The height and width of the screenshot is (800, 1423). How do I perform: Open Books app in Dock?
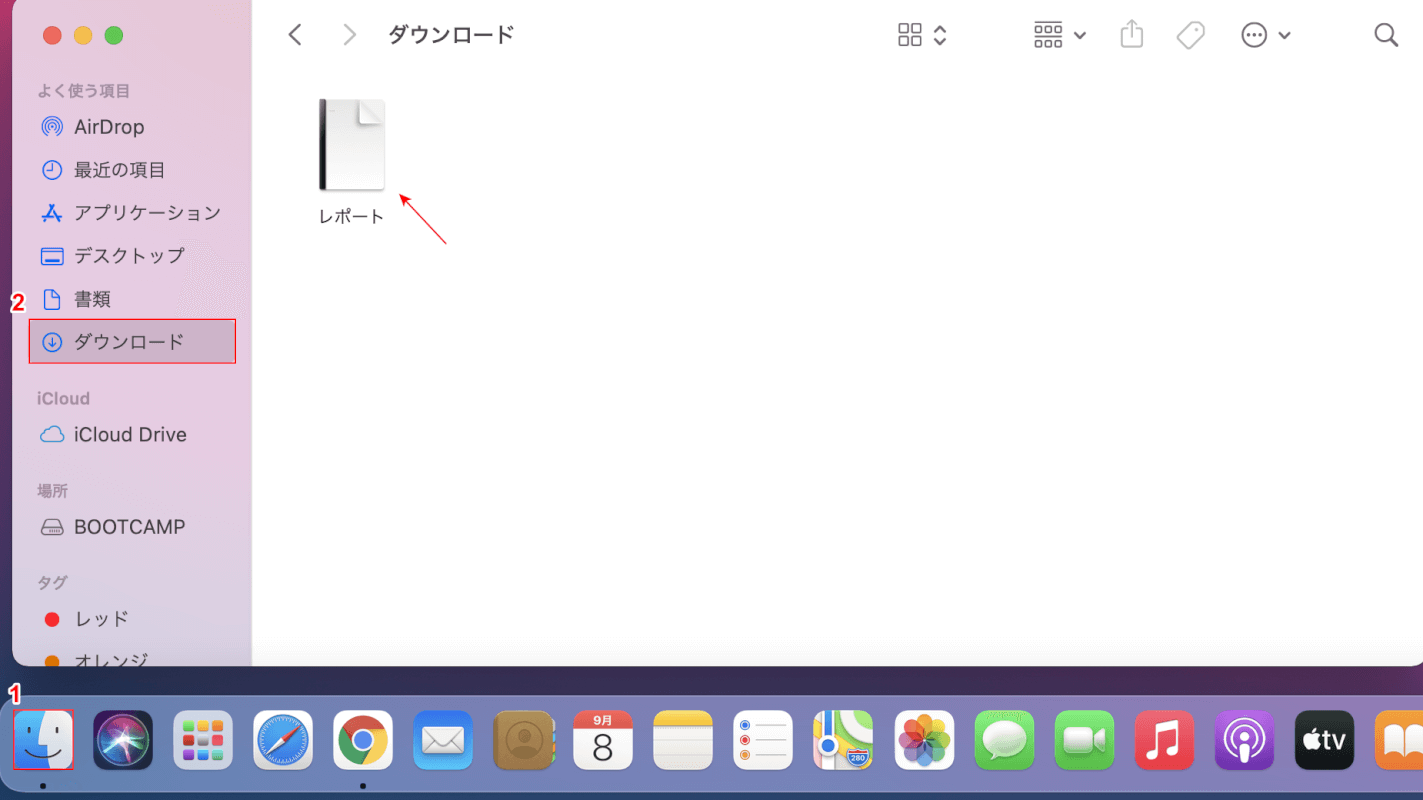coord(1399,740)
